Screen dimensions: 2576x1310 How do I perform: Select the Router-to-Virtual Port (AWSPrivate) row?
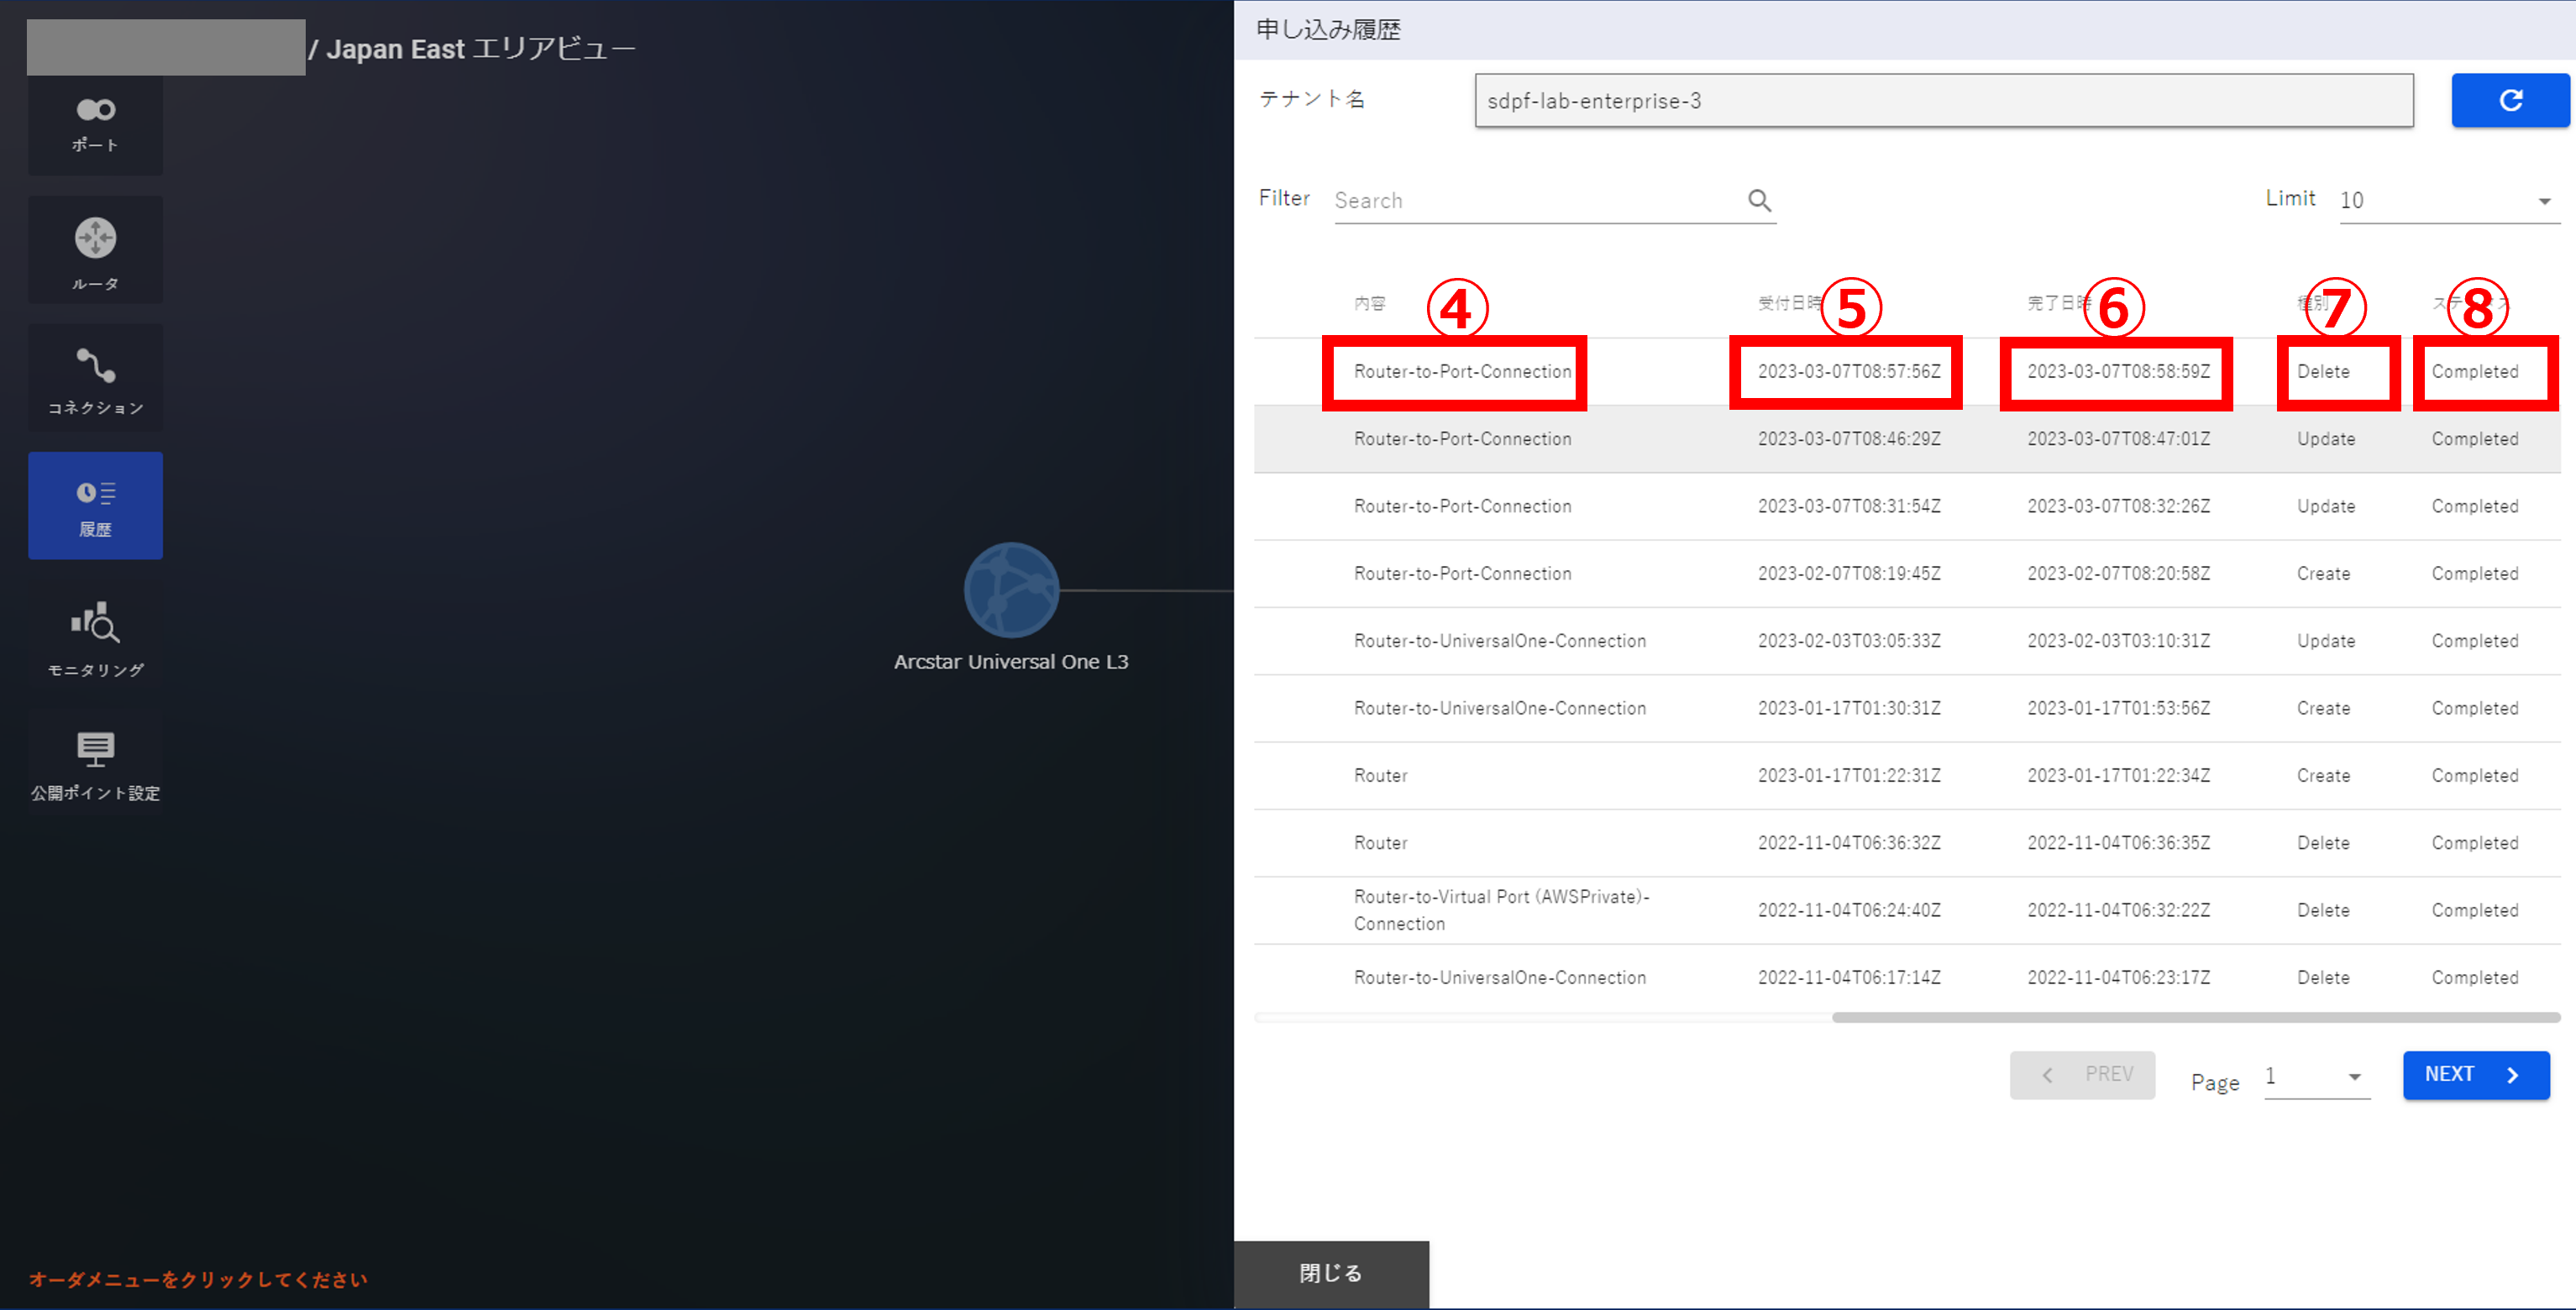1500,910
